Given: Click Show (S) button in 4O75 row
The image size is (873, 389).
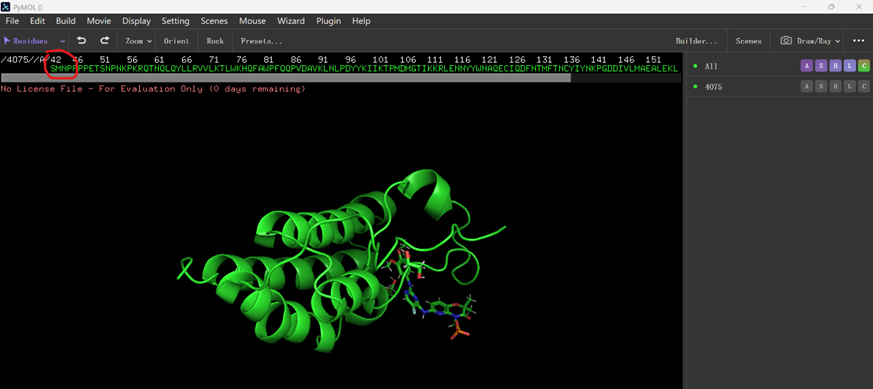Looking at the screenshot, I should (x=821, y=86).
